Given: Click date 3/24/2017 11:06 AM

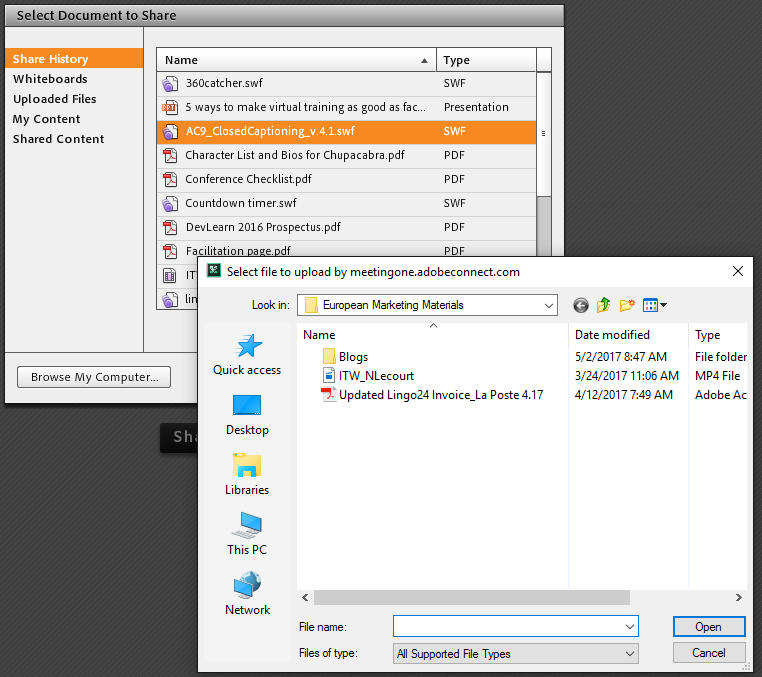Looking at the screenshot, I should click(626, 376).
